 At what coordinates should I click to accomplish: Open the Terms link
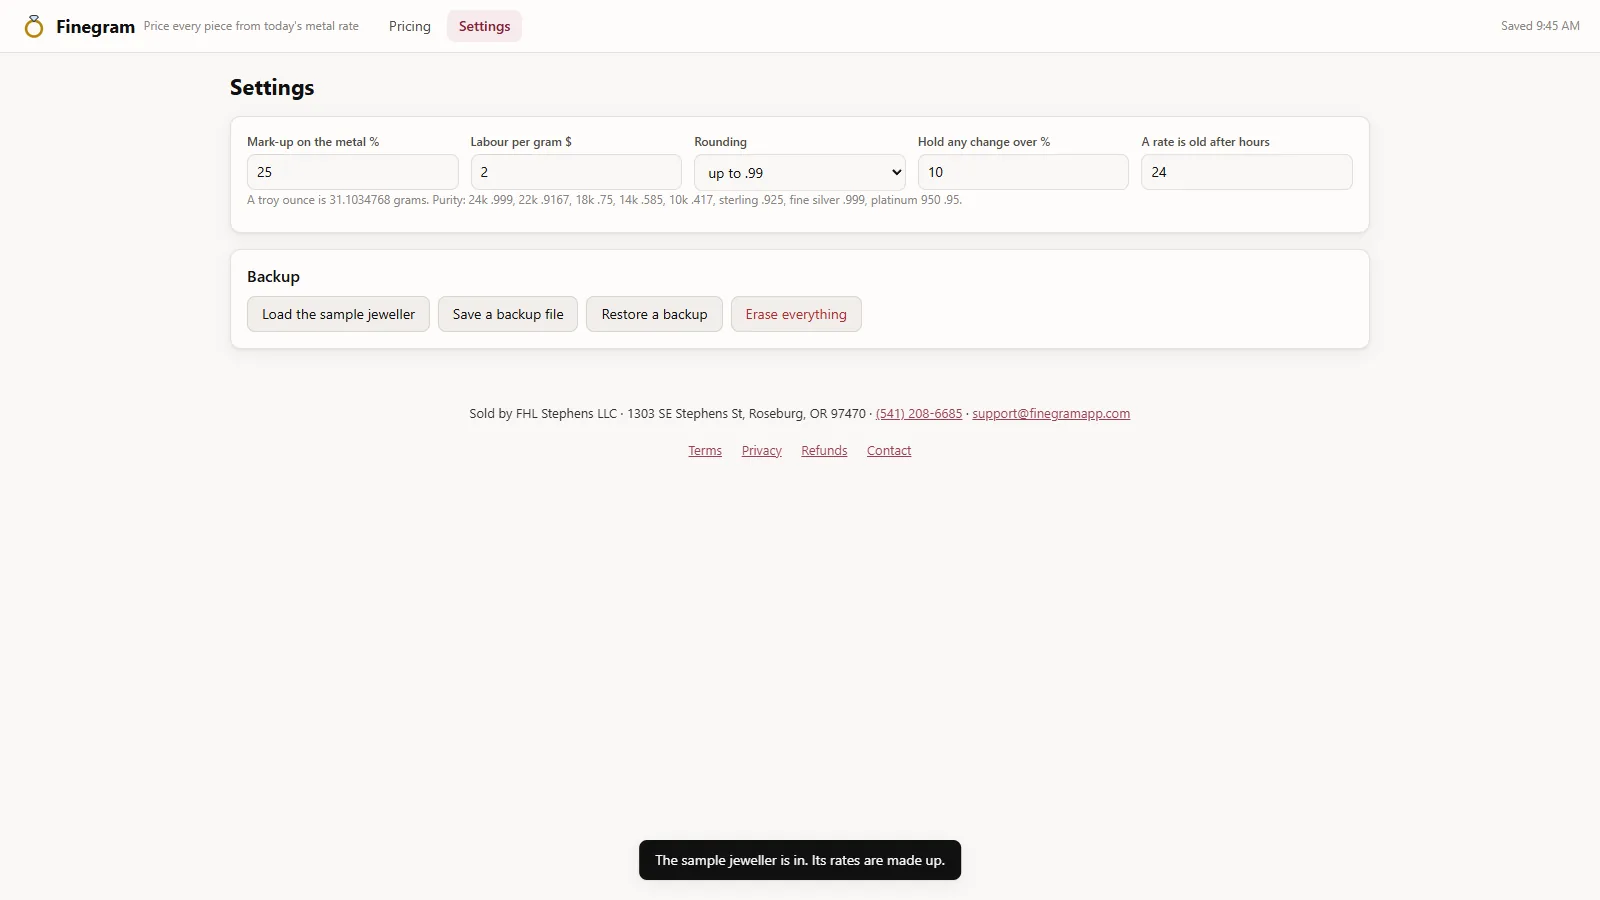pyautogui.click(x=705, y=451)
